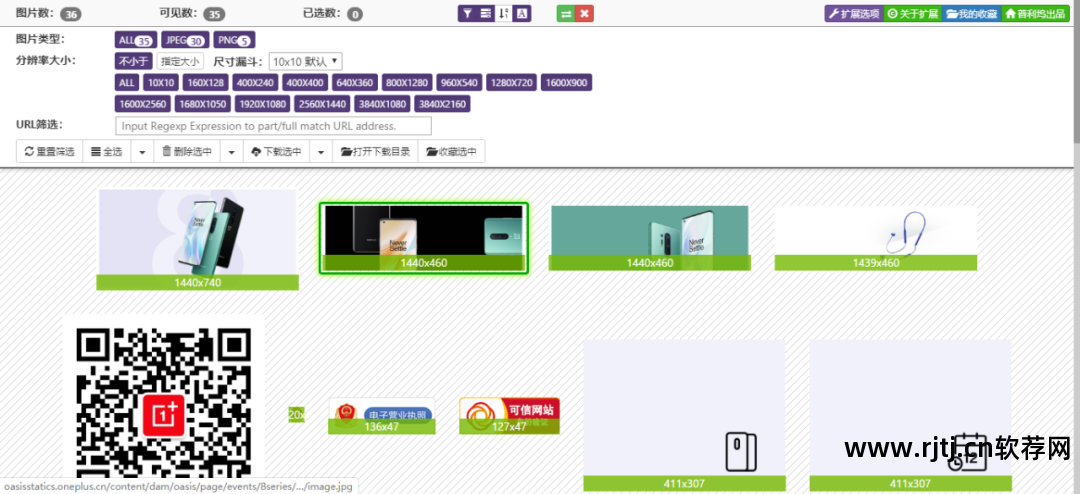Click 打开下载目录 folder button

click(375, 152)
